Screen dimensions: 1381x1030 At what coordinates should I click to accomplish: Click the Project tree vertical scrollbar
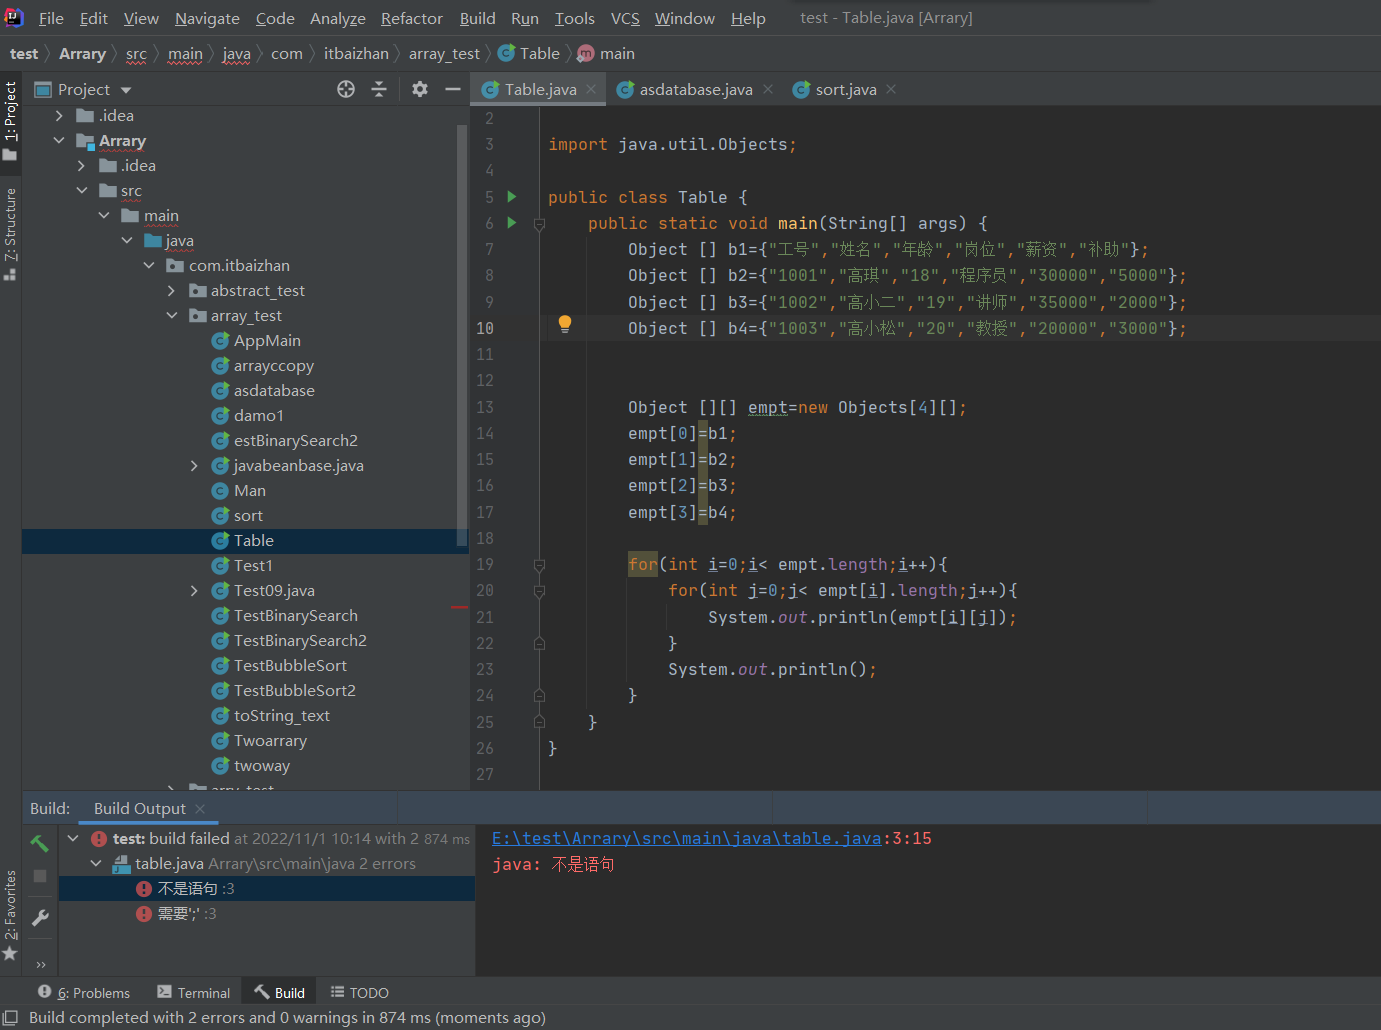(x=462, y=335)
